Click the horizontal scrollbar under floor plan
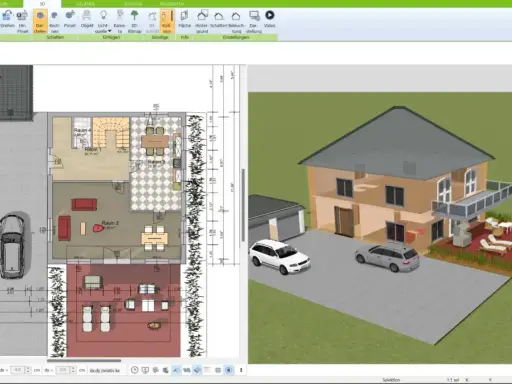 point(84,360)
